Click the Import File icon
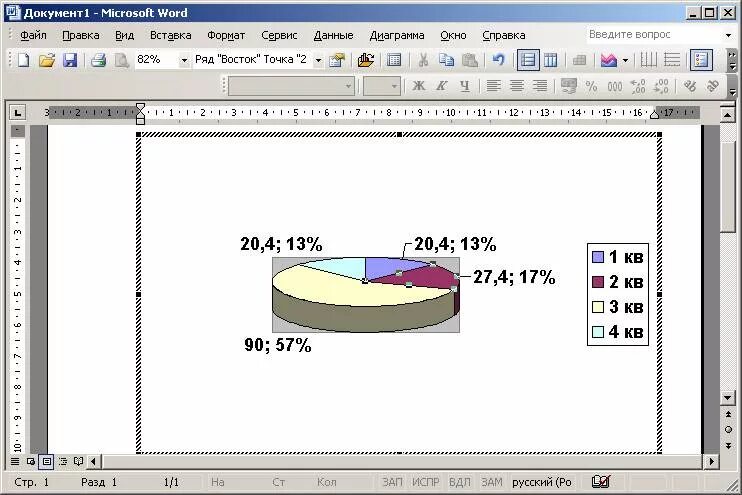Screen dimensions: 742x495 click(366, 60)
